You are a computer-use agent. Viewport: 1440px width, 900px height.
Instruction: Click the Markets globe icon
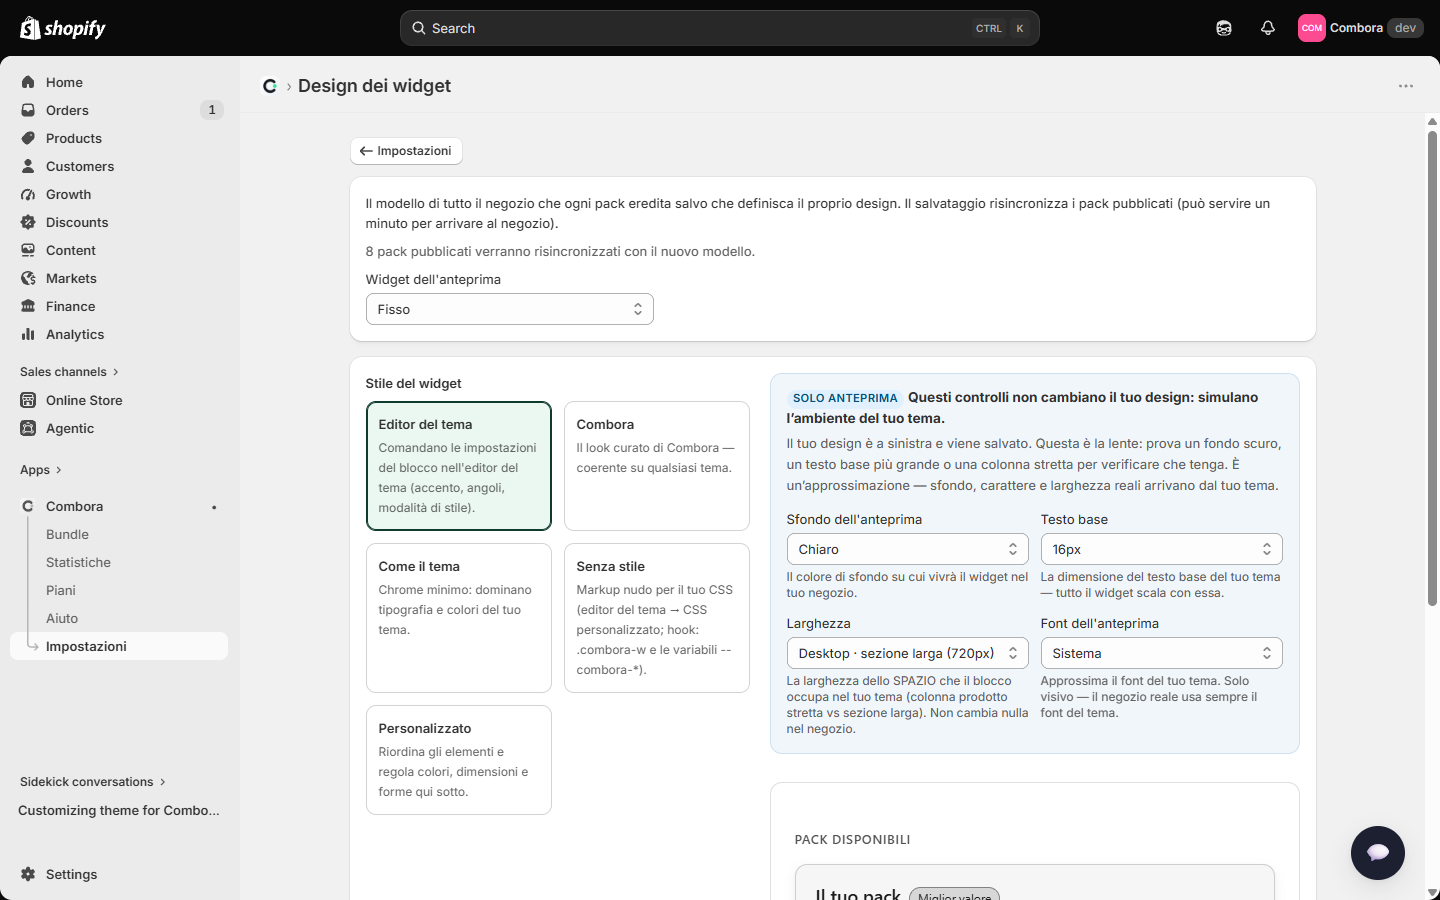(x=28, y=278)
